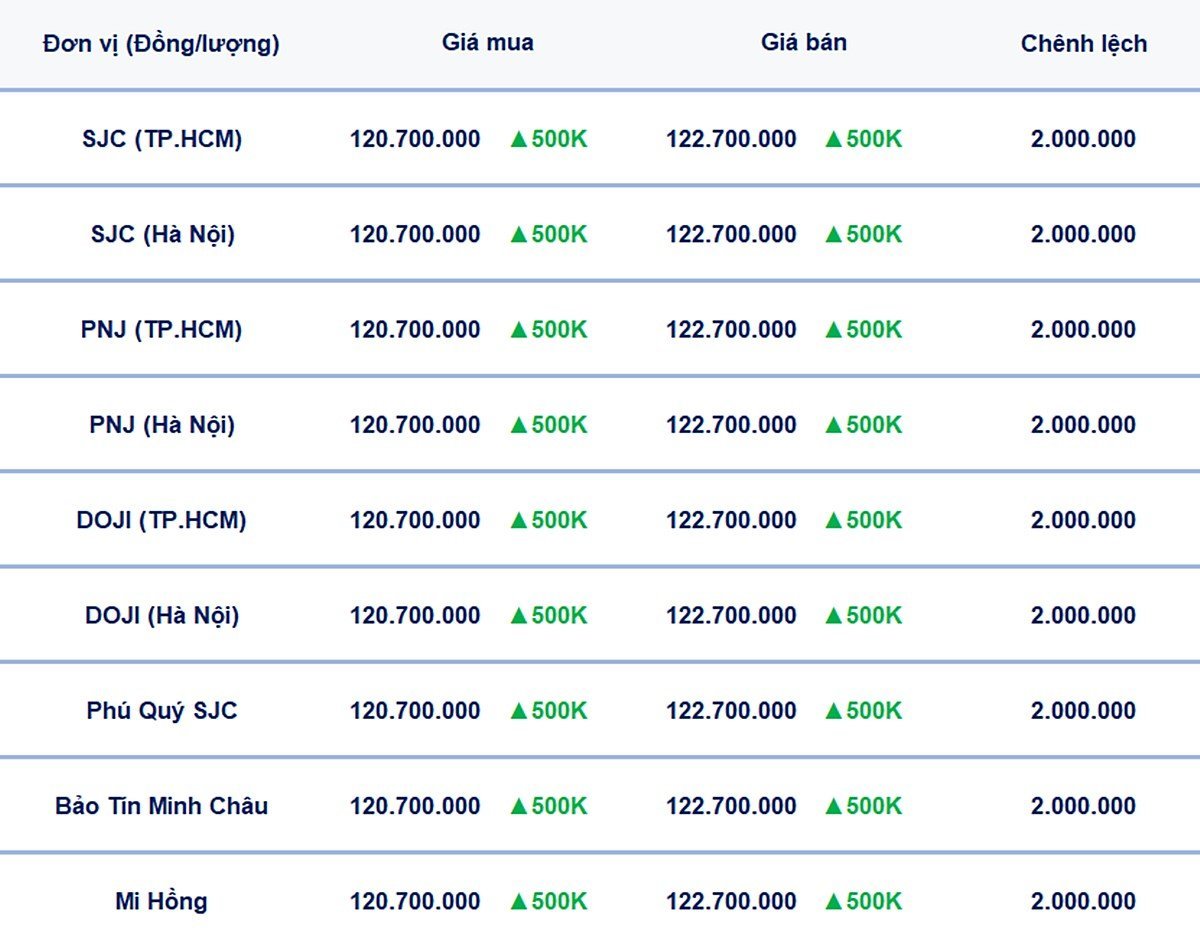
Task: Click Bảo Tín Minh Châu sell-price ▲500K indicator
Action: 864,806
